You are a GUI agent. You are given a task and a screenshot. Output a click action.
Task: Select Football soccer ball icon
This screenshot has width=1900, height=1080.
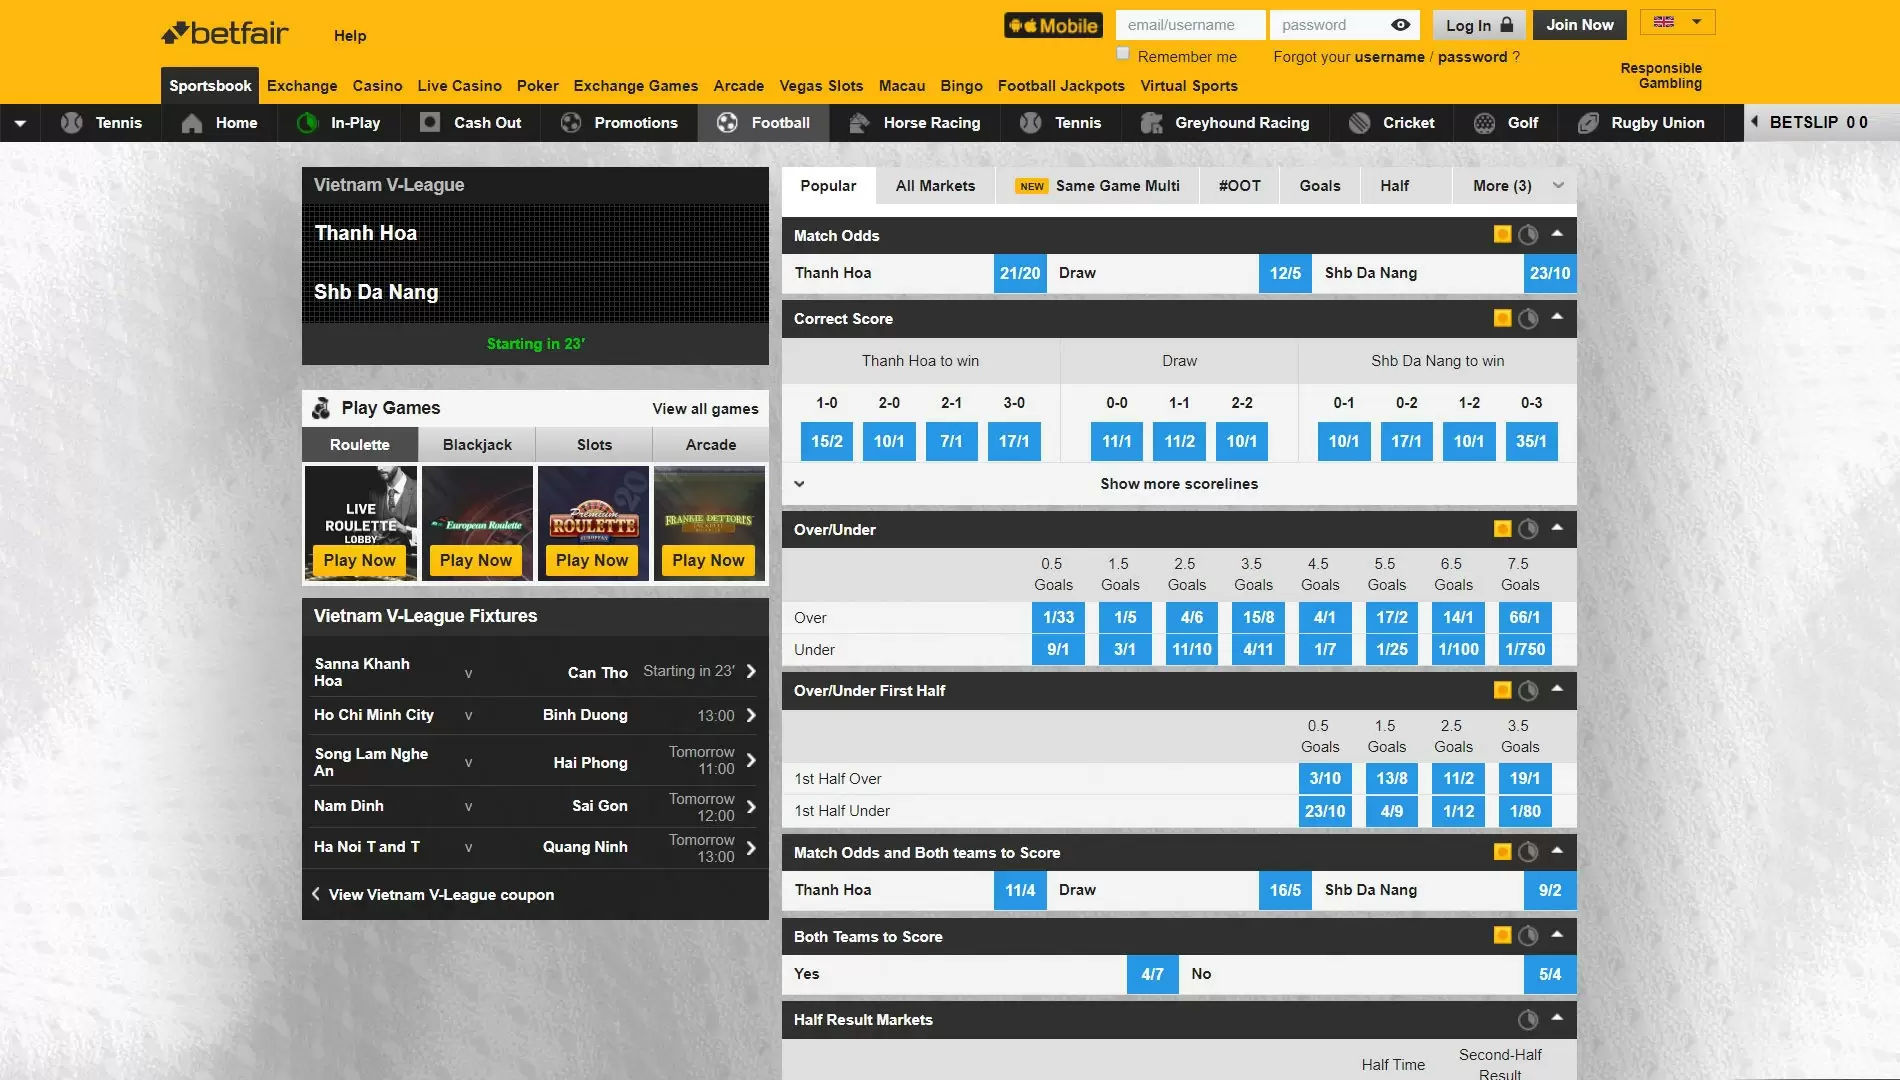pos(728,123)
